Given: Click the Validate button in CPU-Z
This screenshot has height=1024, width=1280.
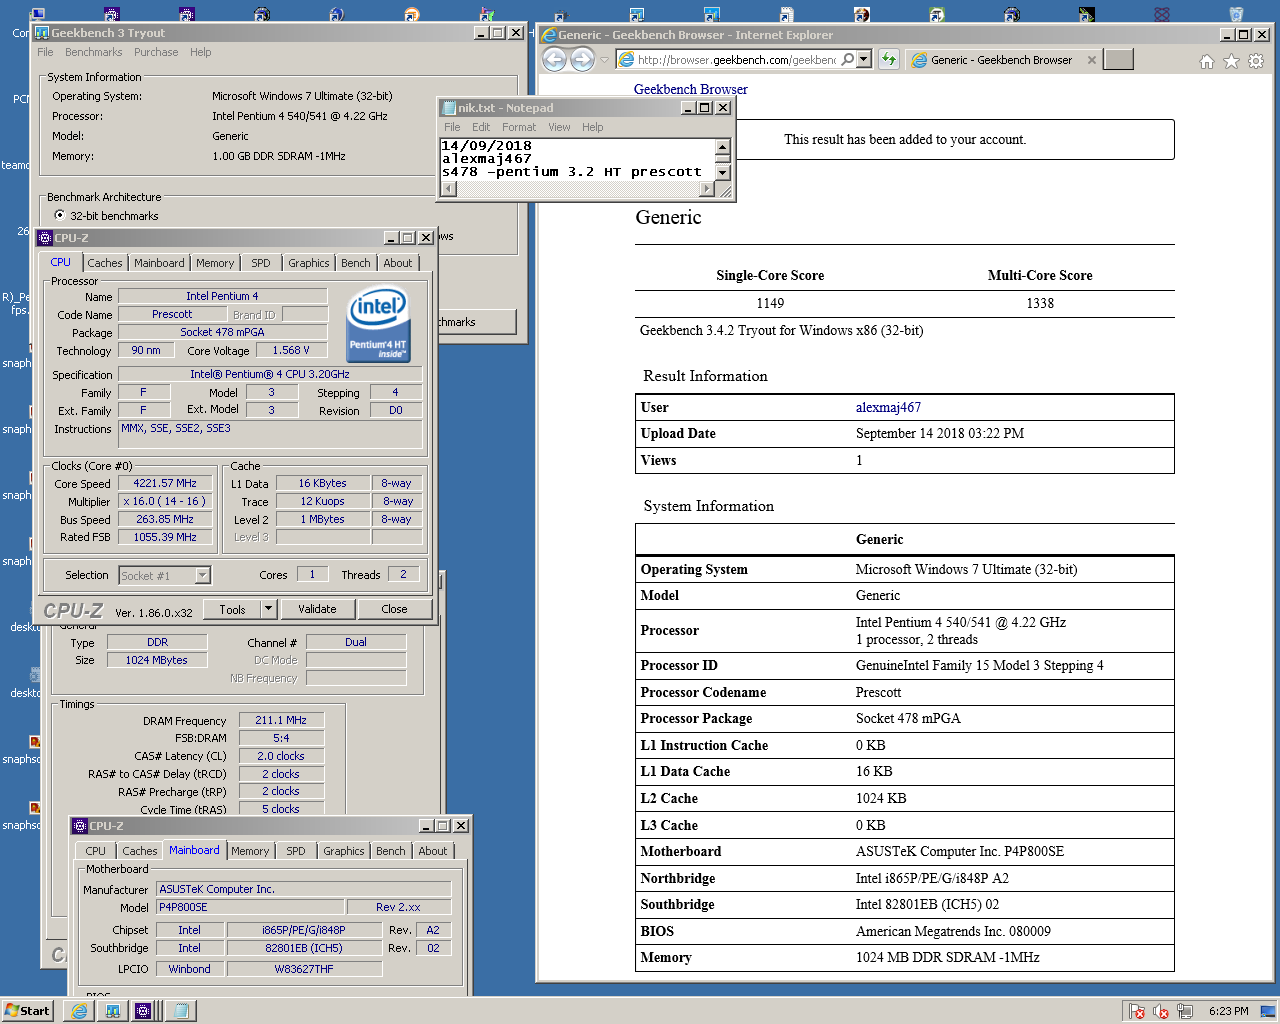Looking at the screenshot, I should point(317,609).
